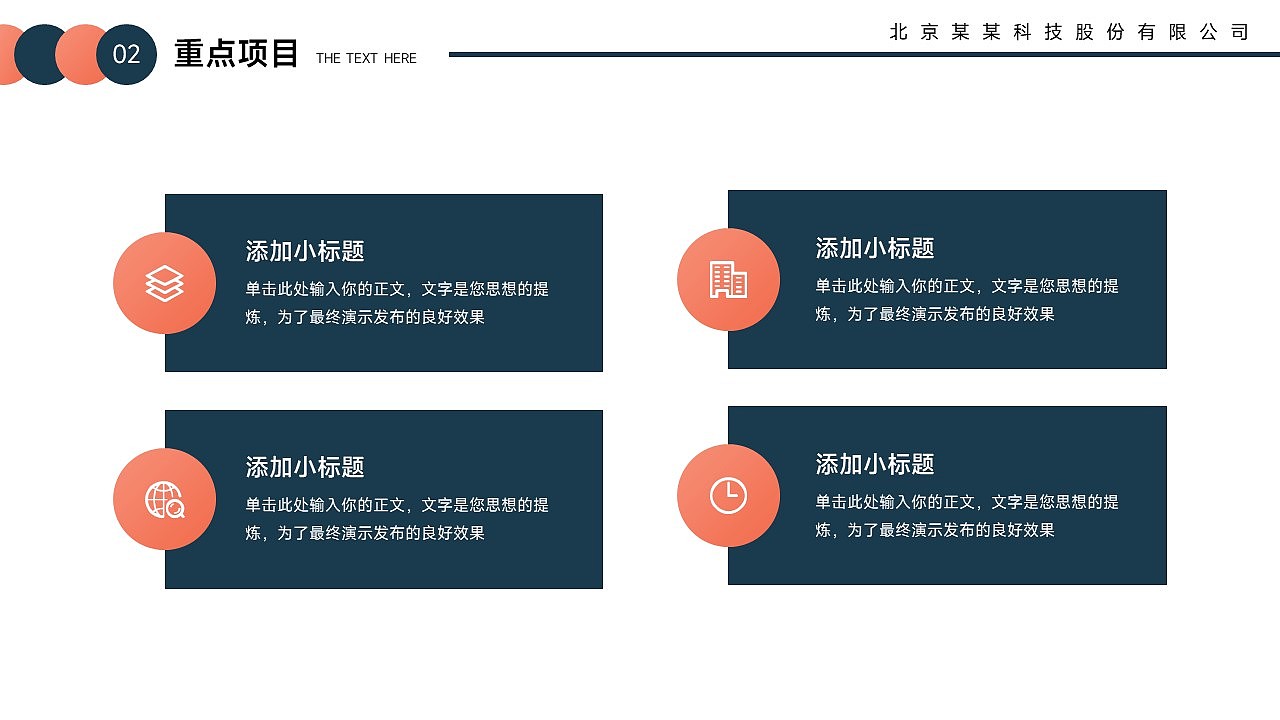Click the body text of the top-left card
The height and width of the screenshot is (720, 1280).
tap(395, 300)
